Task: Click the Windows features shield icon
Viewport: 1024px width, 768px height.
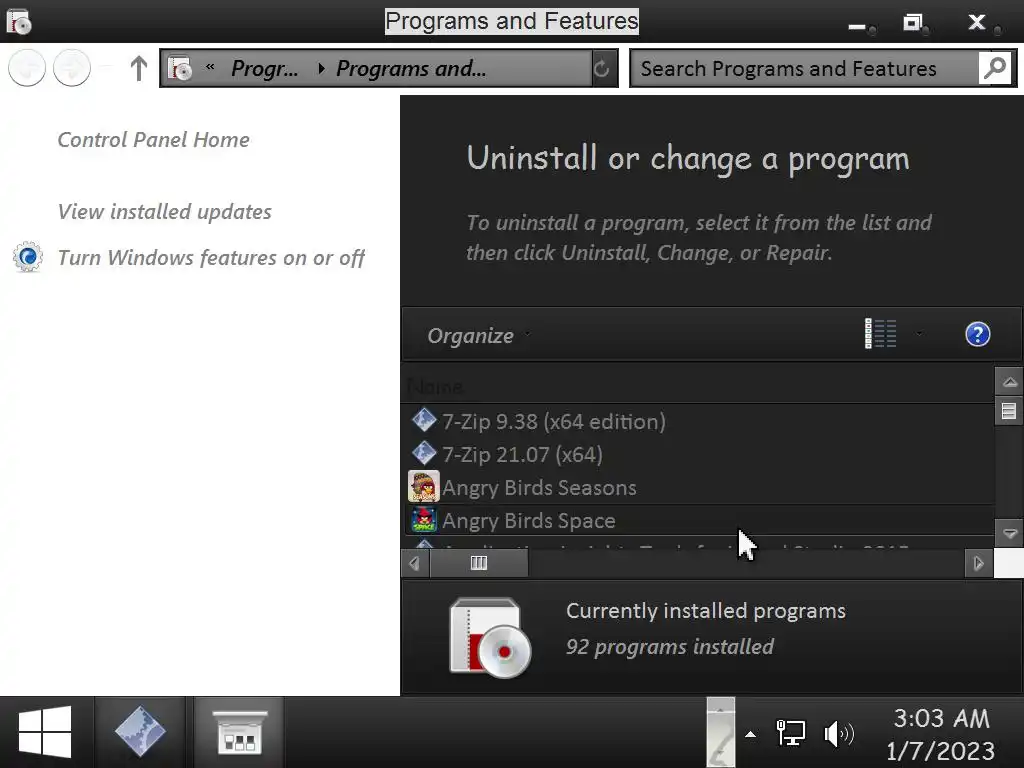Action: click(28, 257)
